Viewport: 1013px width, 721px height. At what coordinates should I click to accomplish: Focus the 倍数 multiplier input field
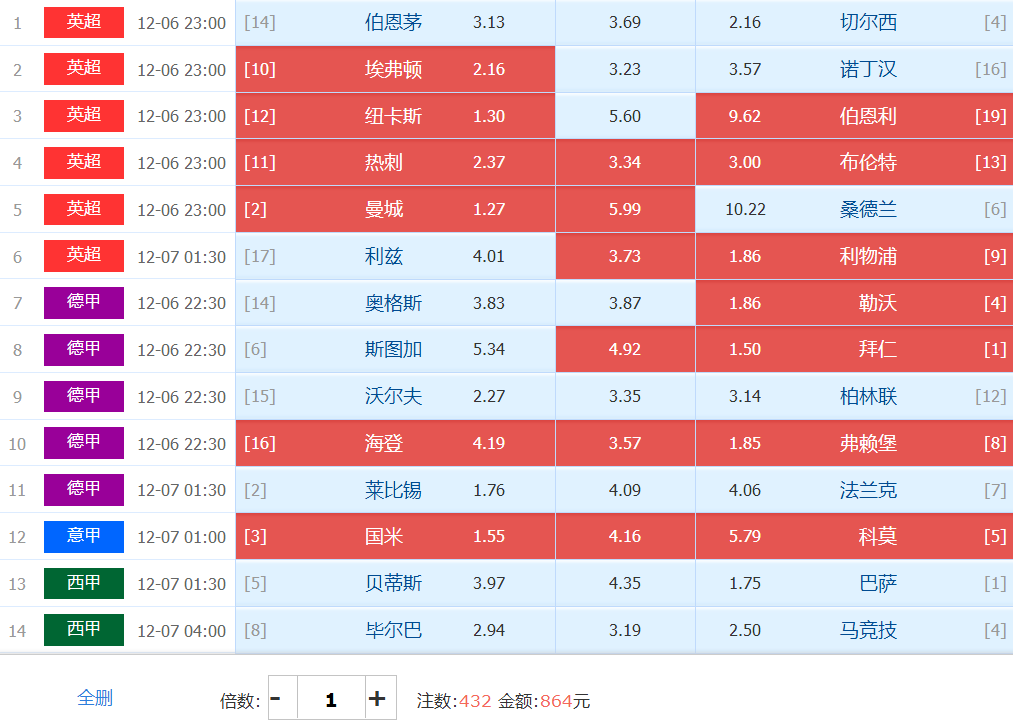(330, 698)
